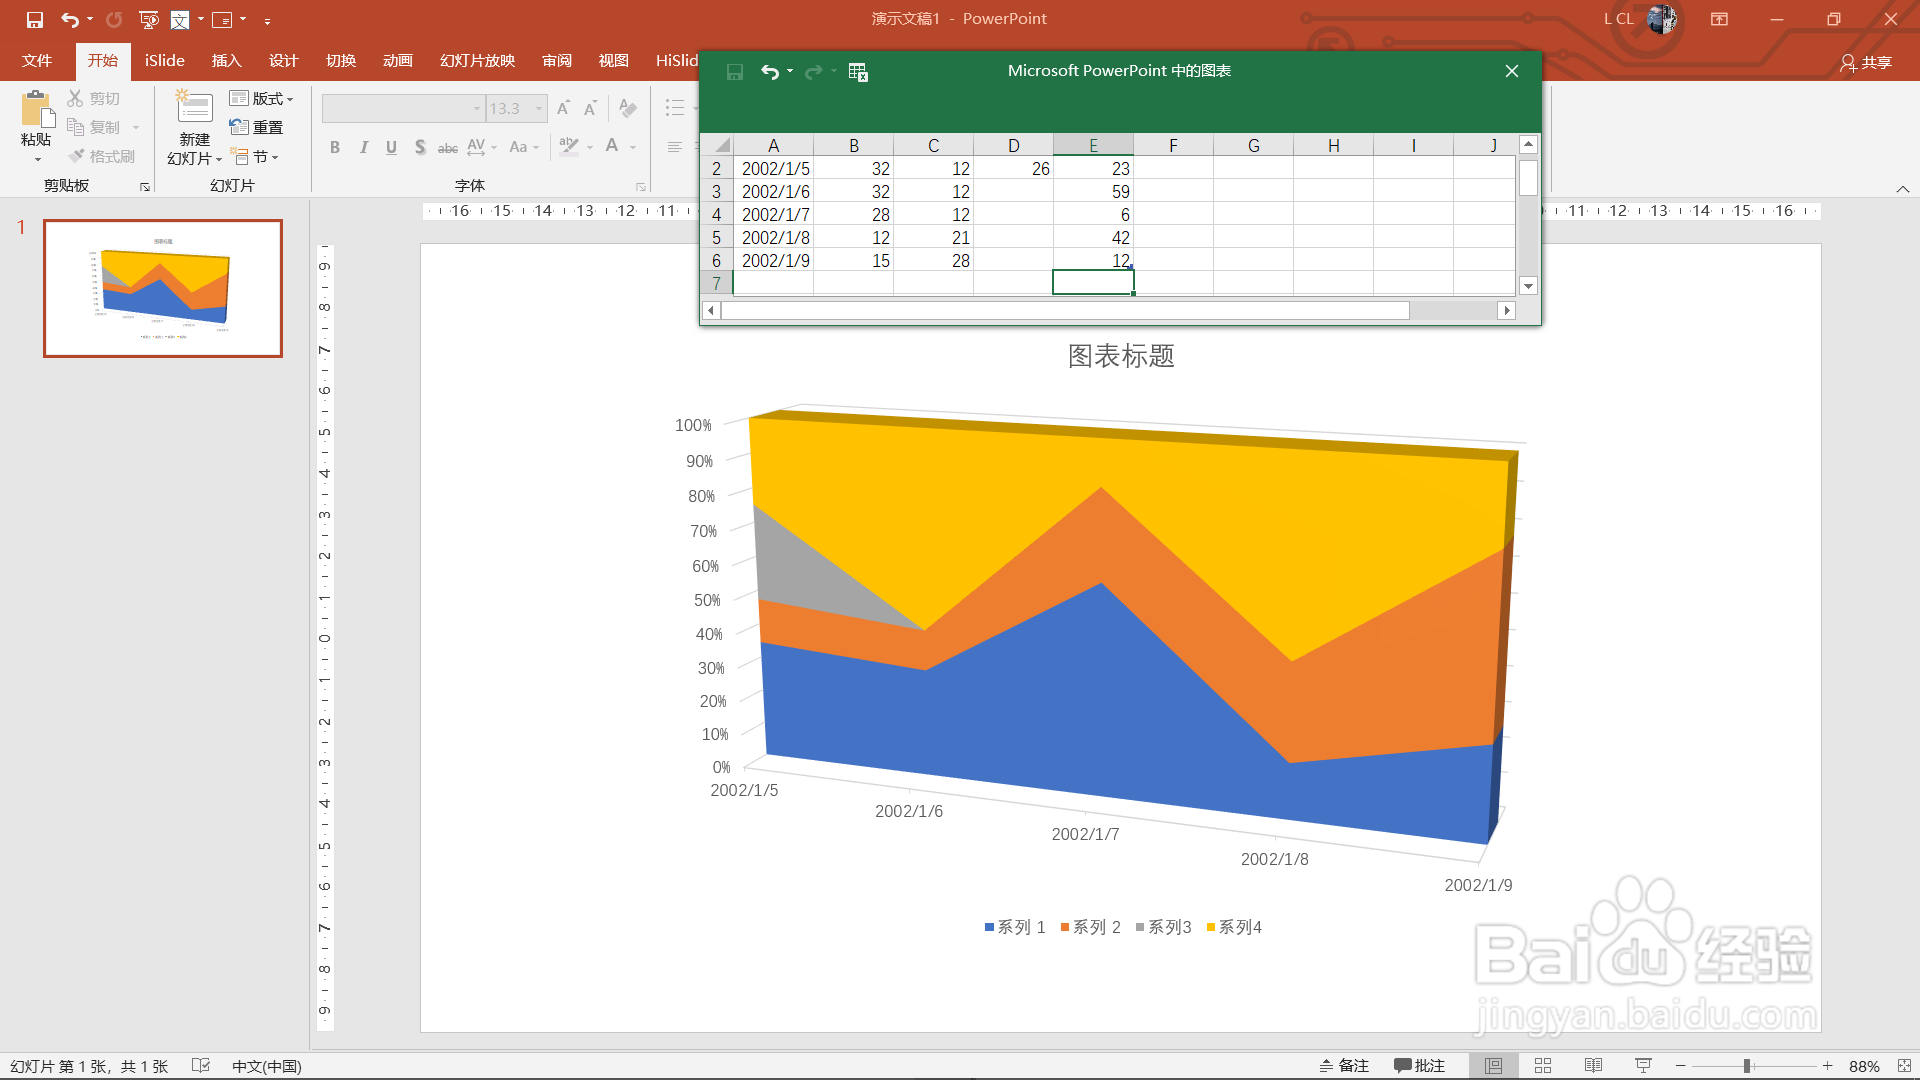Select slide 1 thumbnail in panel
Viewport: 1920px width, 1080px height.
pyautogui.click(x=163, y=288)
